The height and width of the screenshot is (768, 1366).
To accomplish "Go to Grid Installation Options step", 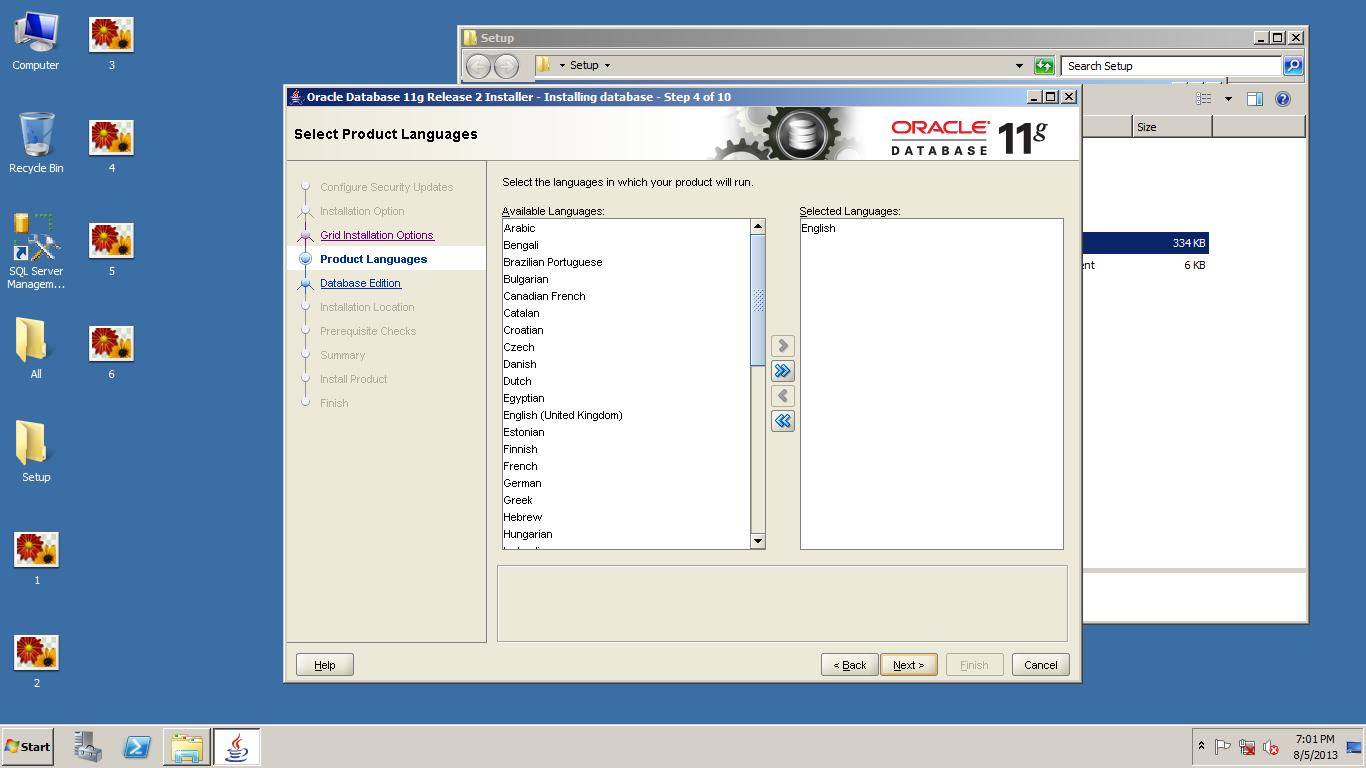I will (376, 235).
